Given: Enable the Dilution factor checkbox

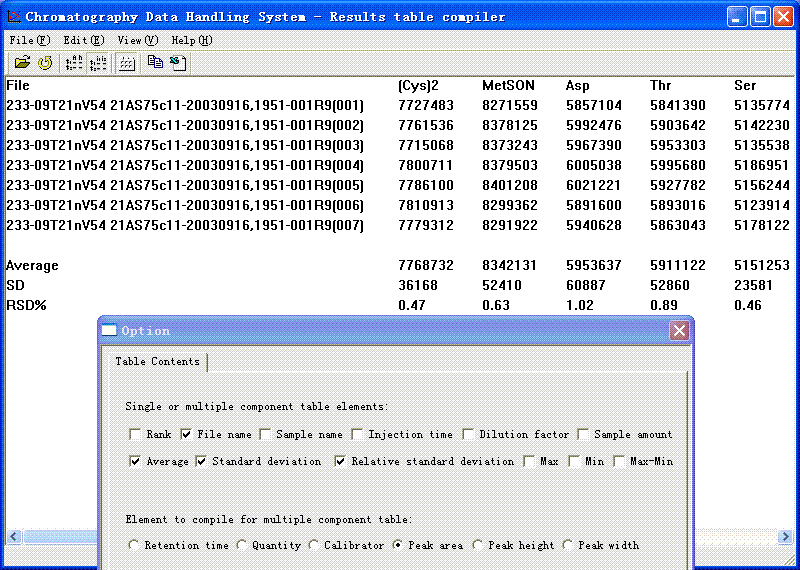Looking at the screenshot, I should coord(468,434).
